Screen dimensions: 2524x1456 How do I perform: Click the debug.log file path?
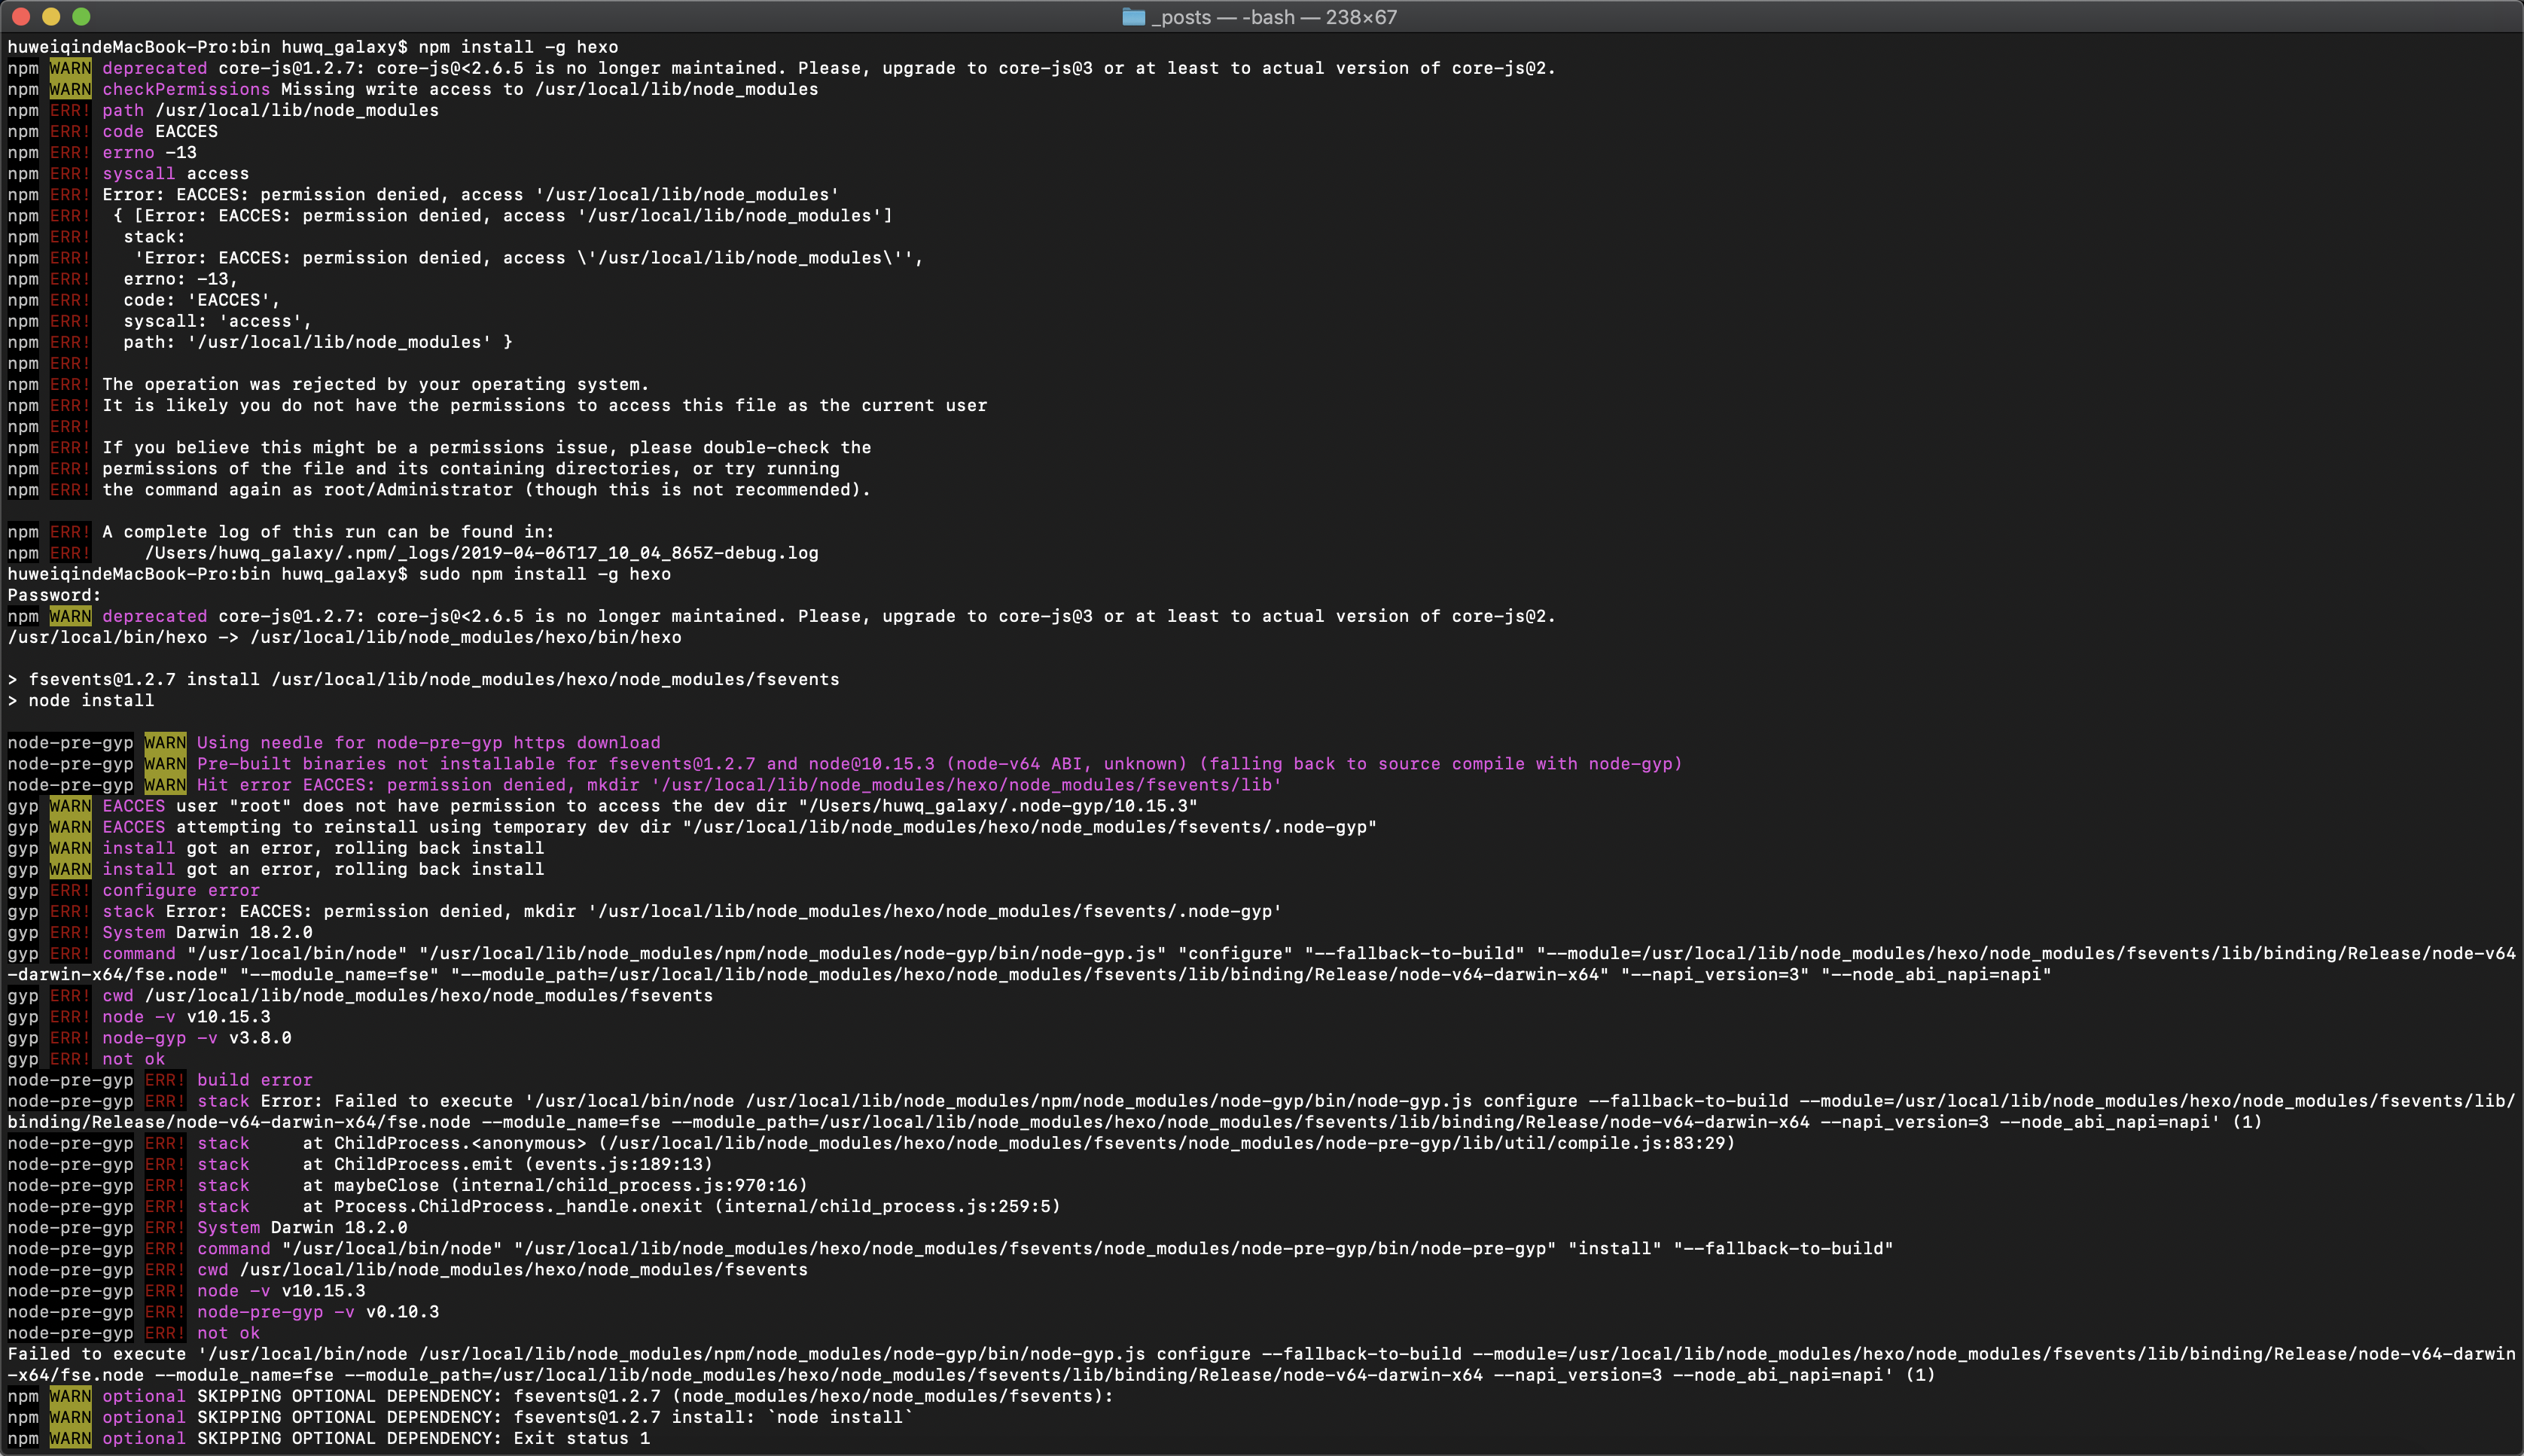click(481, 553)
